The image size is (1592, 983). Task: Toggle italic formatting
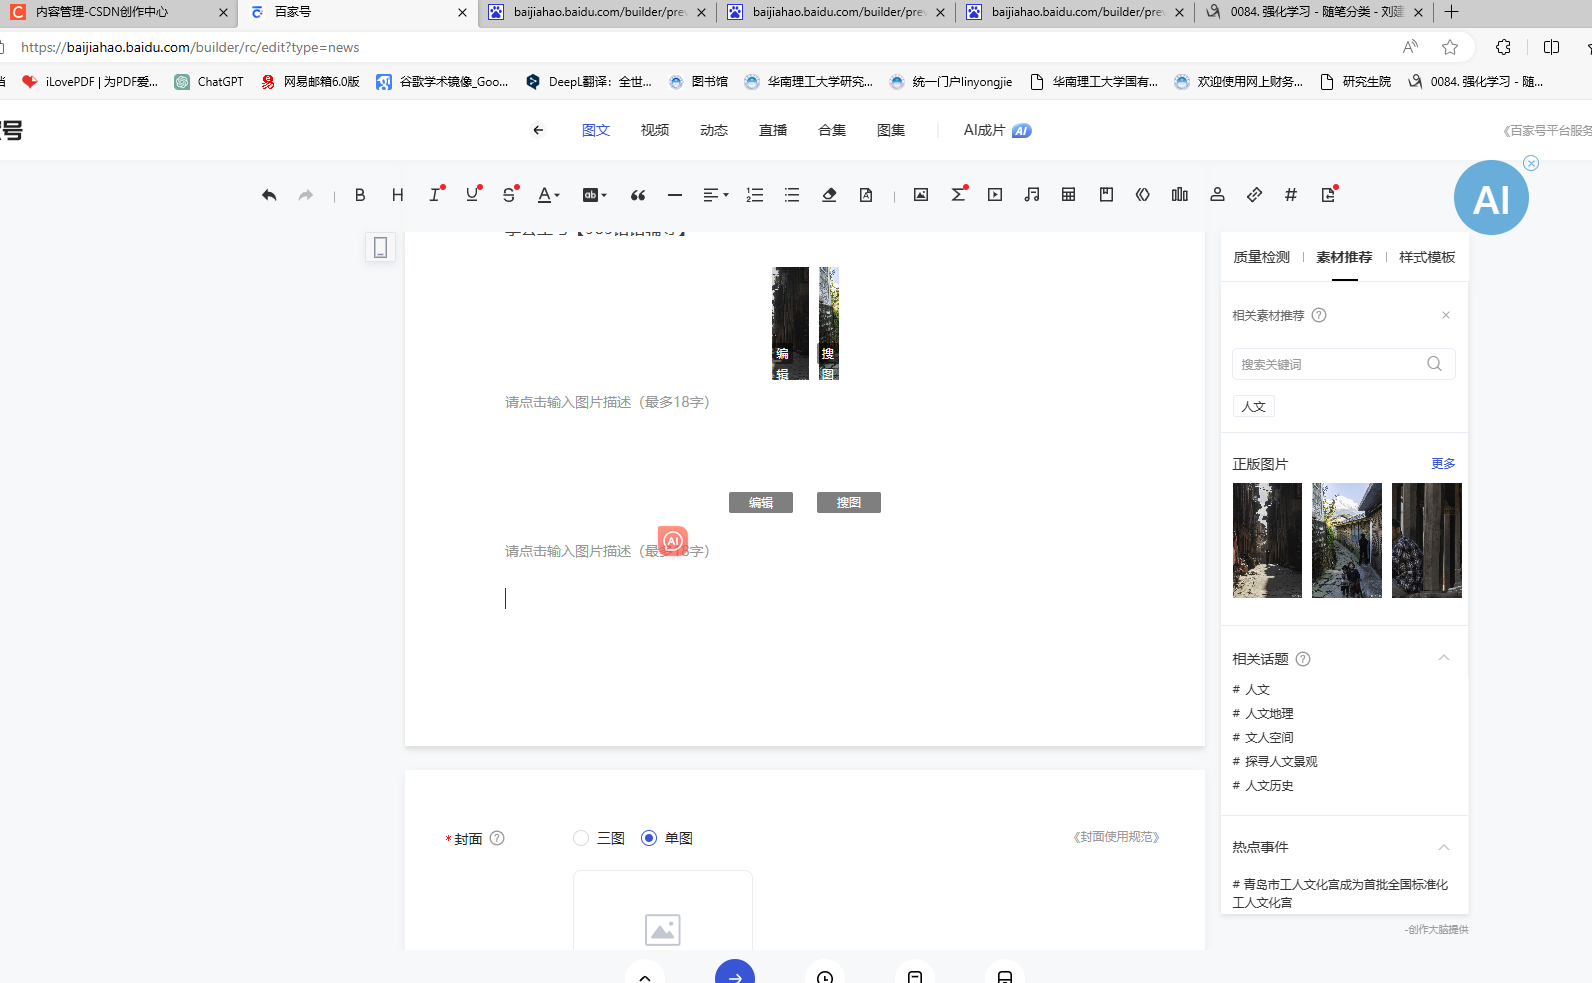point(435,195)
